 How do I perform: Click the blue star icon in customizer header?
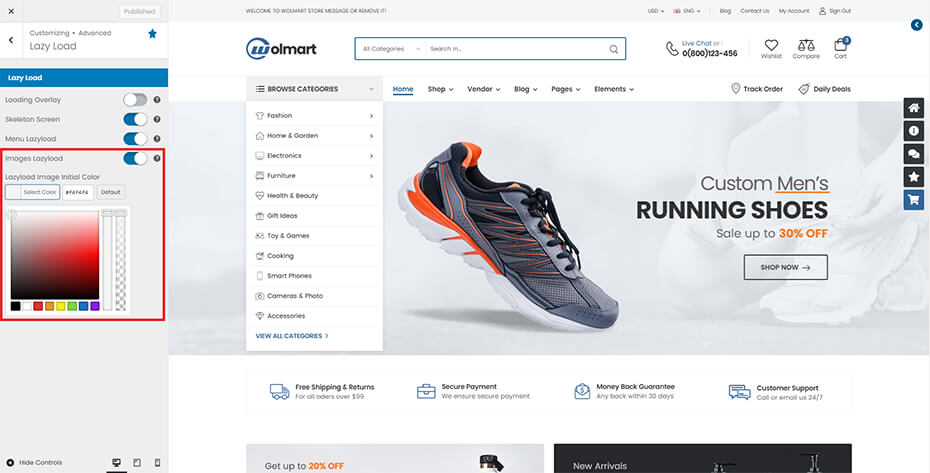[152, 33]
